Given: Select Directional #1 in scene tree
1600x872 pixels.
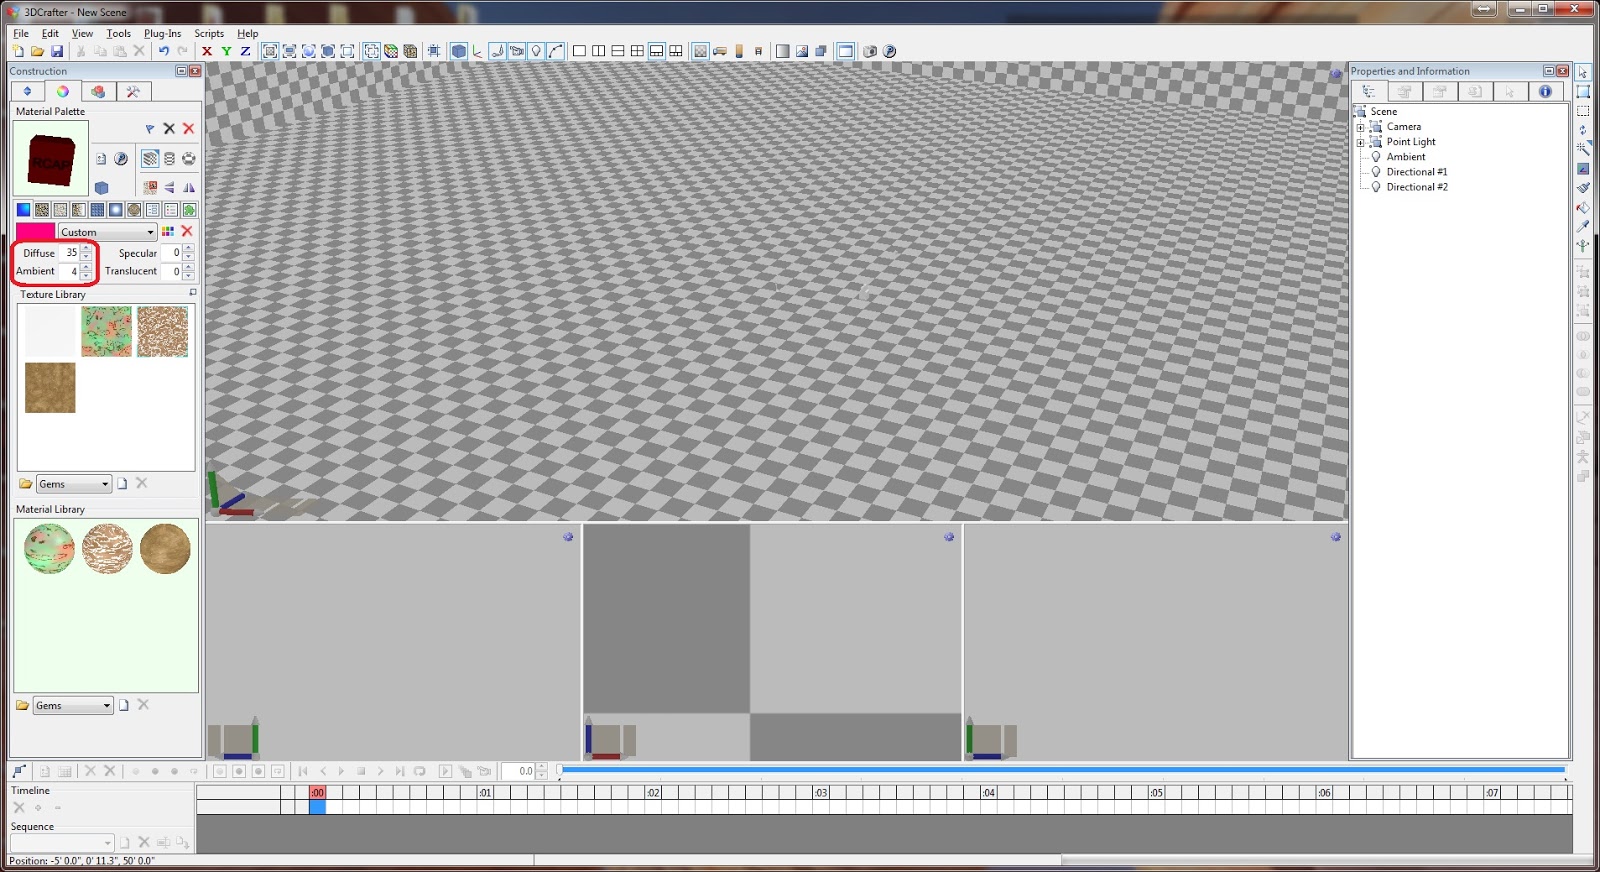Looking at the screenshot, I should 1416,172.
